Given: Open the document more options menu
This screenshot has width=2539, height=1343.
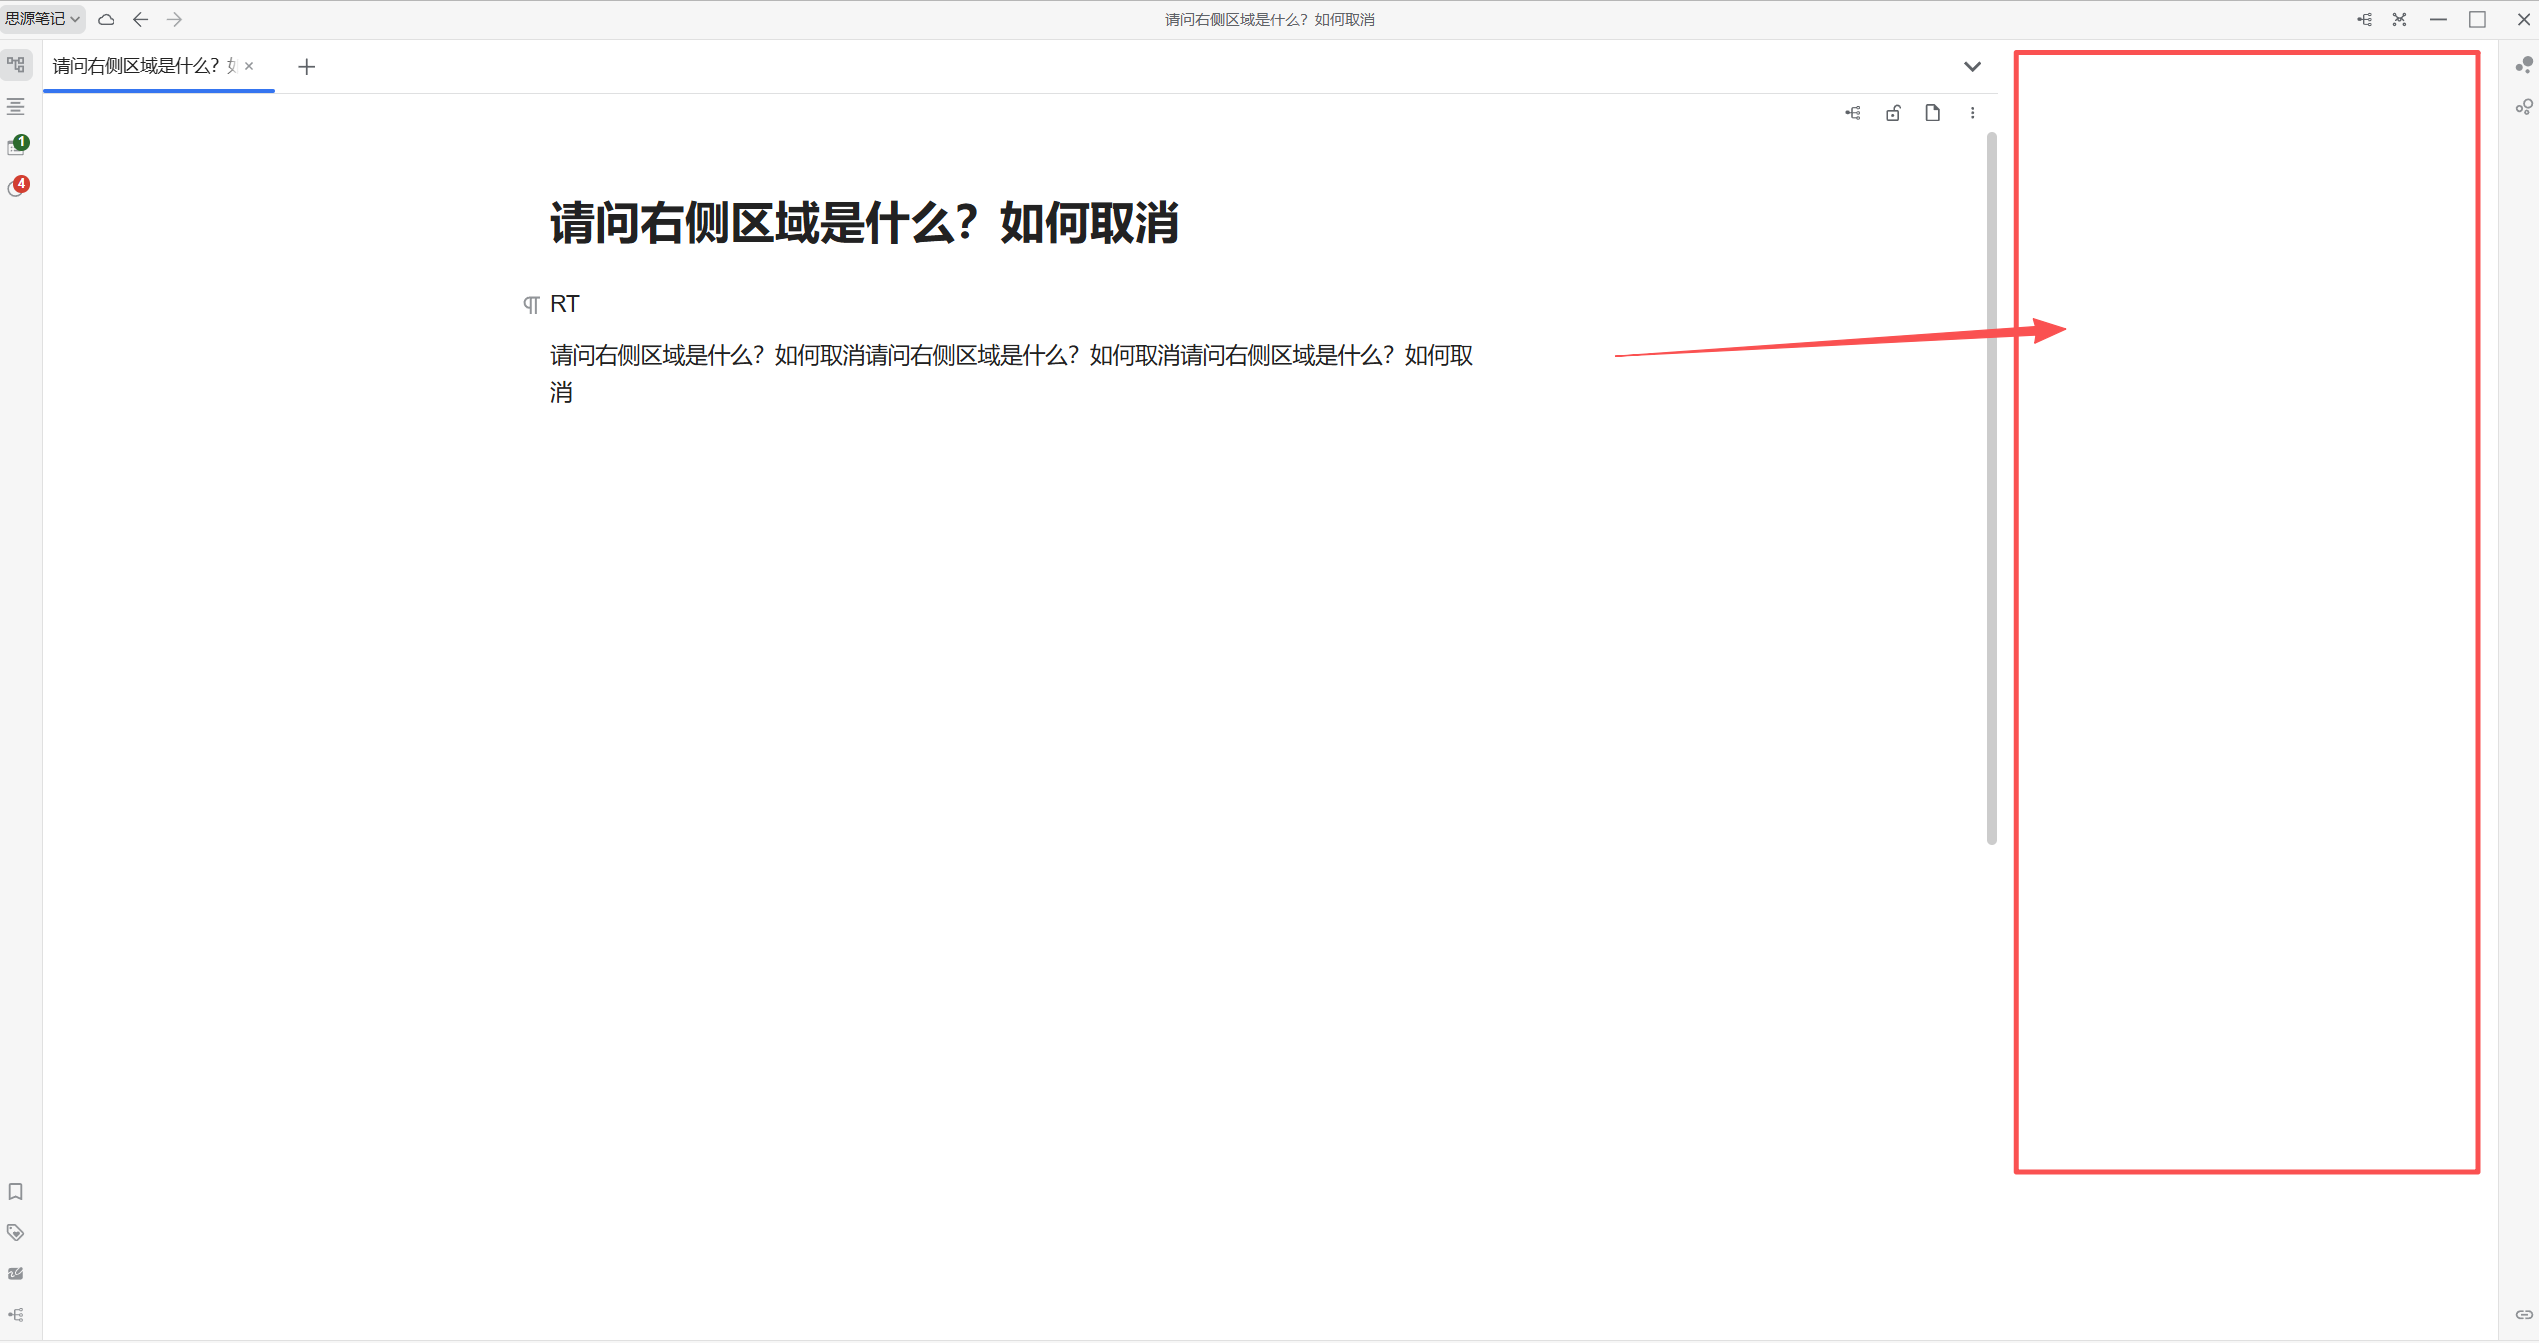Looking at the screenshot, I should [1972, 113].
